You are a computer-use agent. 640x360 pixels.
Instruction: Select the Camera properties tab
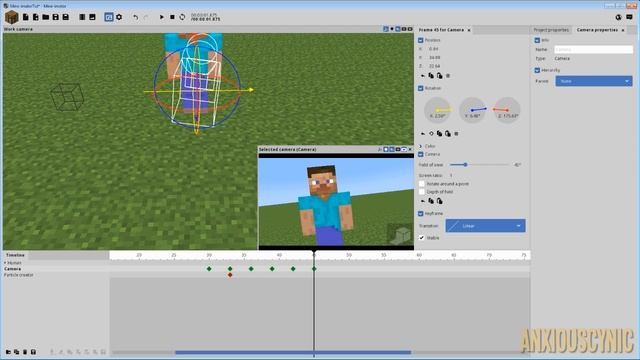[597, 30]
